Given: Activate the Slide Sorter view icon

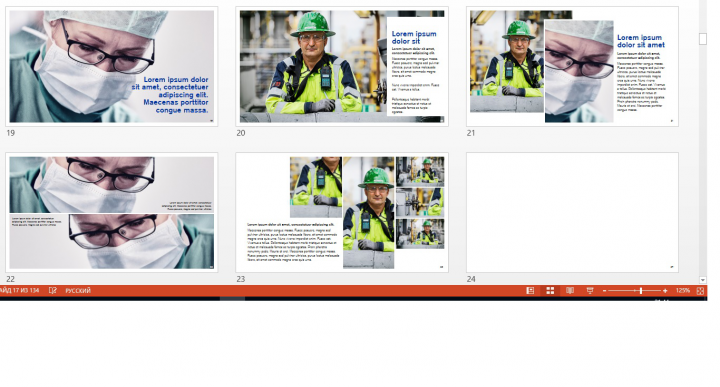Looking at the screenshot, I should [550, 291].
